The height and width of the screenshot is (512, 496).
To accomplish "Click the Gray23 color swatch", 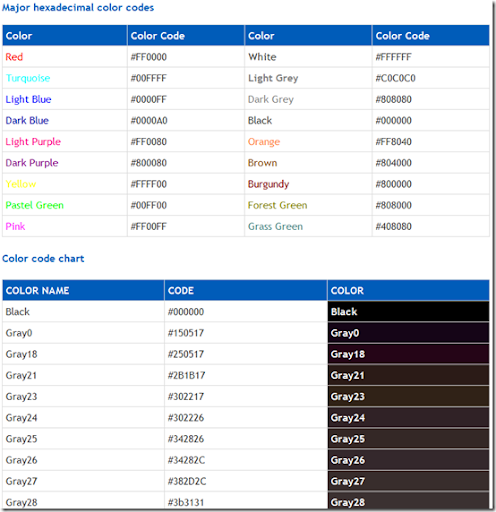I will tap(408, 396).
